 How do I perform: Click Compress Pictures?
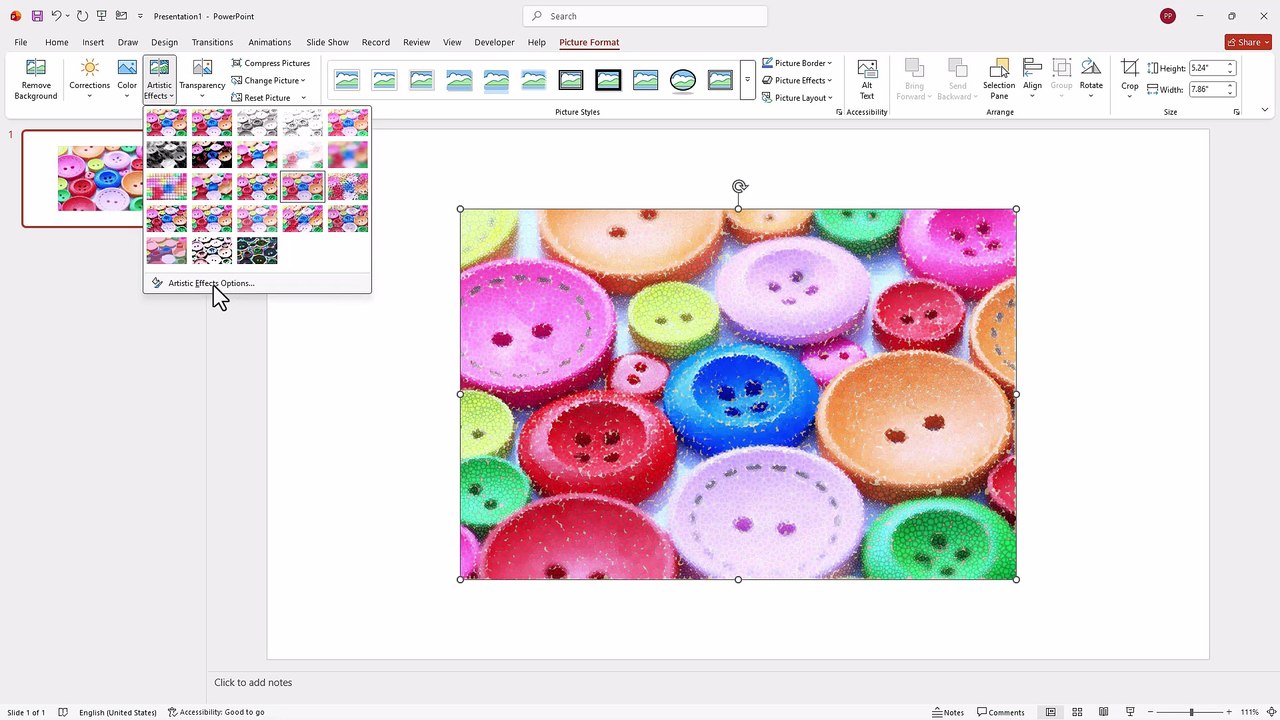click(x=270, y=63)
